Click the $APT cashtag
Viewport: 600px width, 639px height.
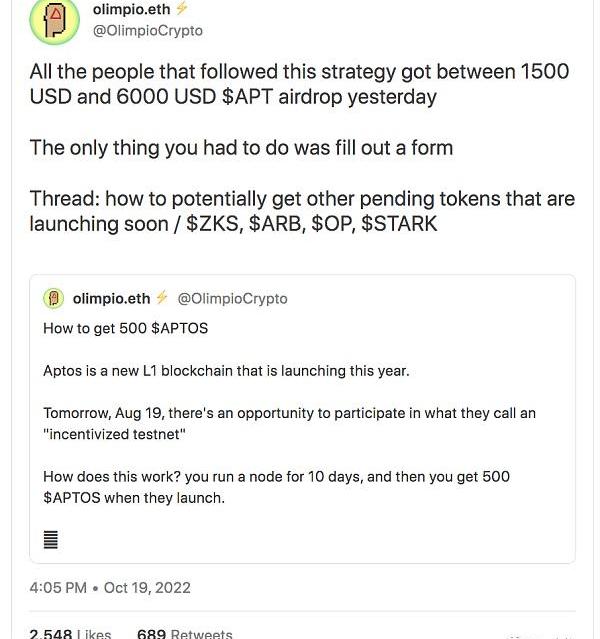[247, 97]
